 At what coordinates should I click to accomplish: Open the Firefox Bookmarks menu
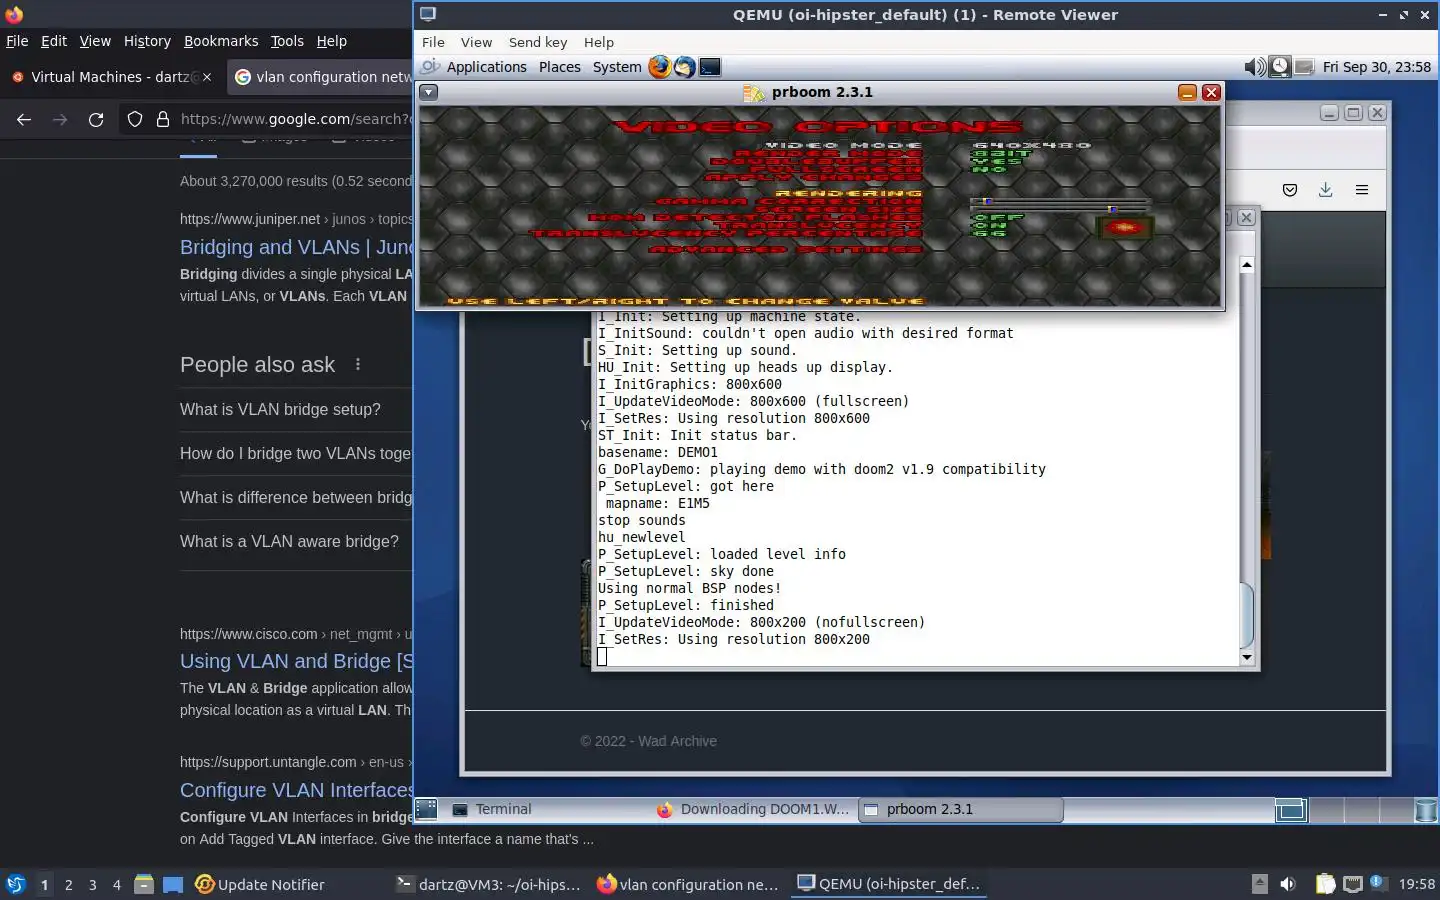pos(221,41)
